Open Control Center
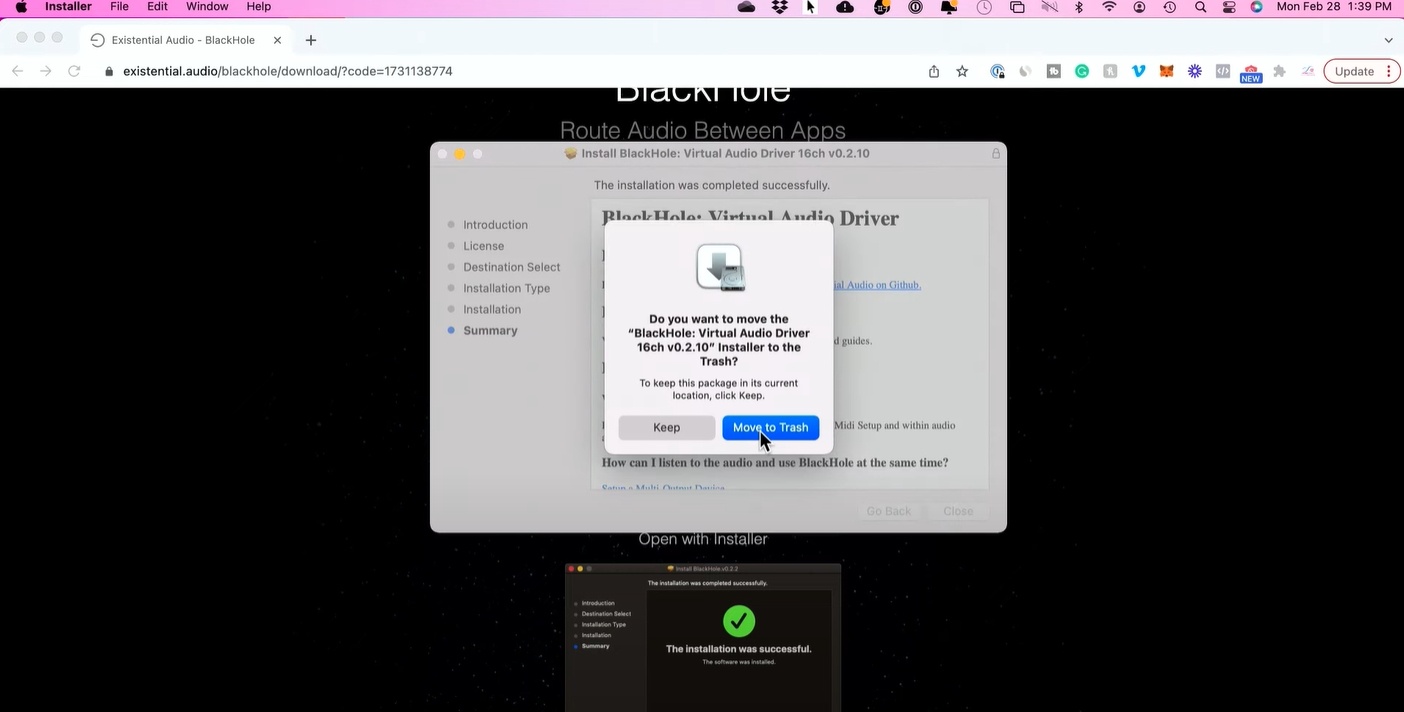 tap(1228, 7)
